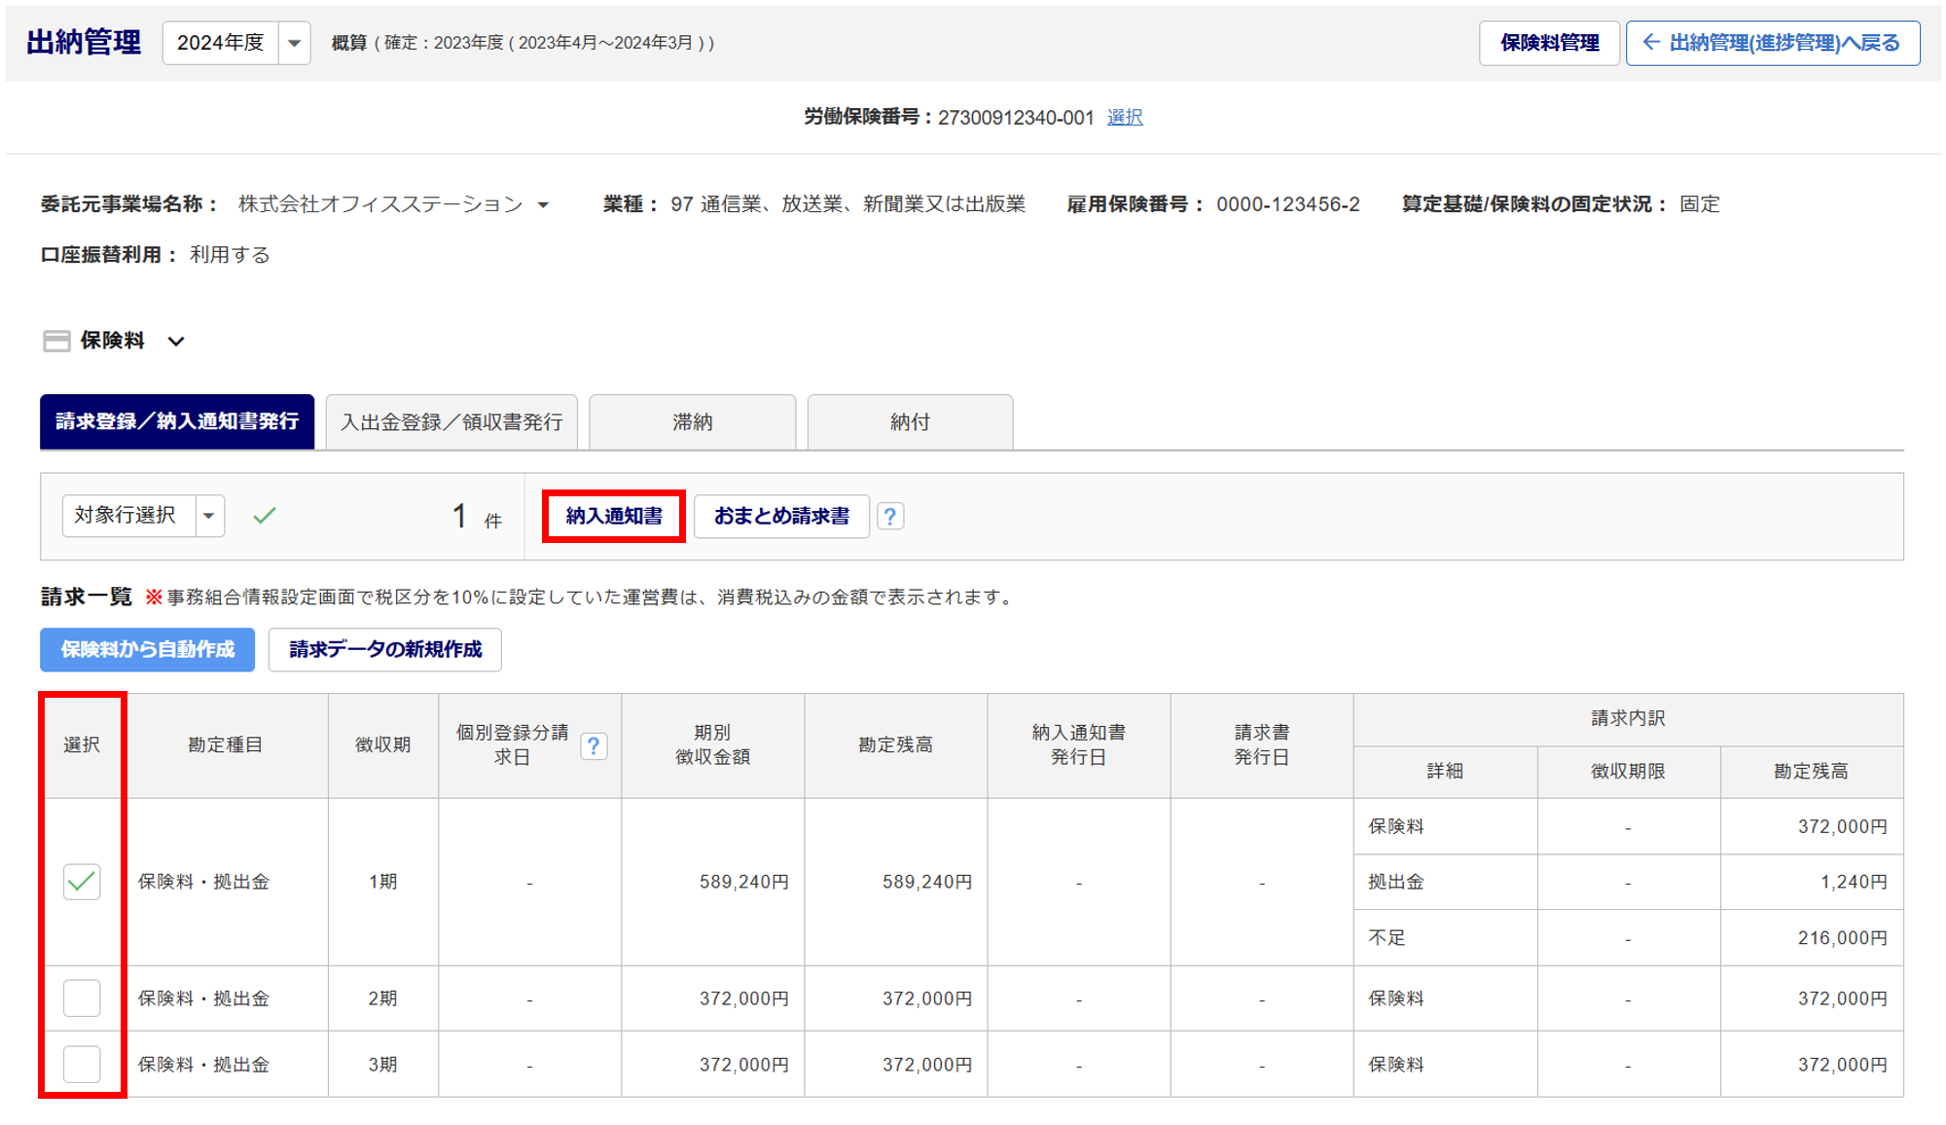Click the 納入通知書 button
This screenshot has width=1946, height=1125.
pos(613,516)
